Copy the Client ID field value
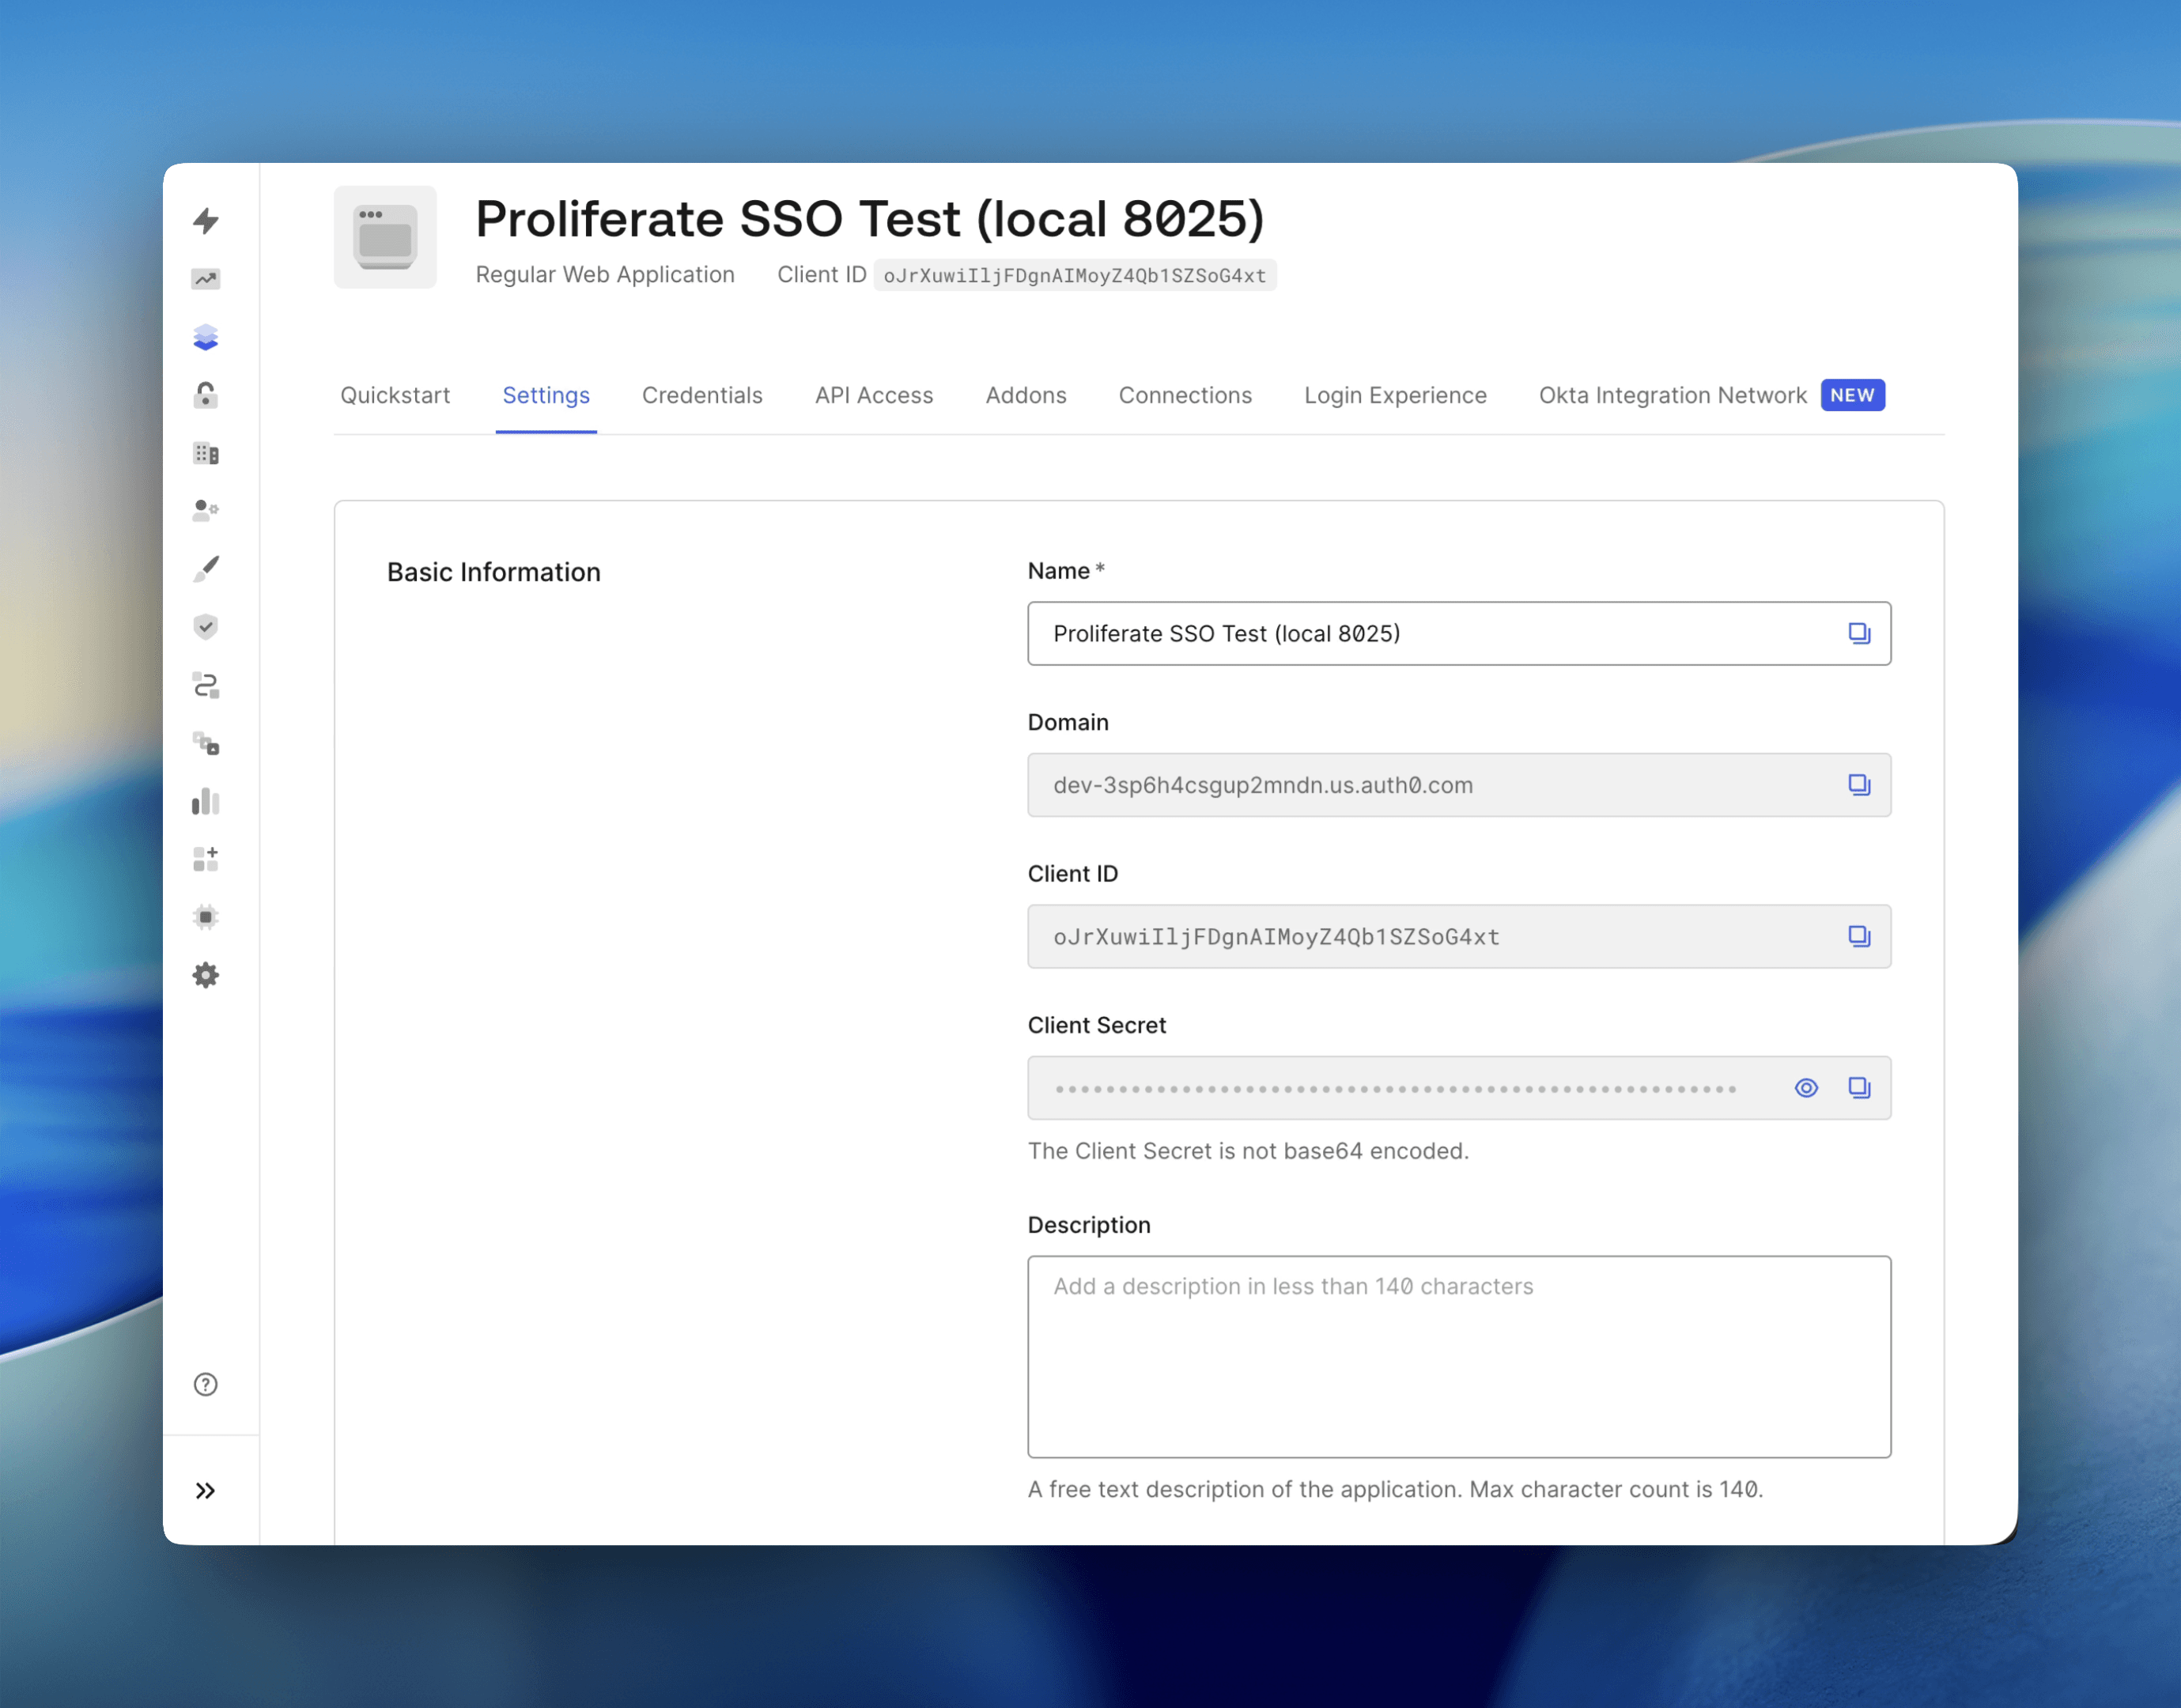This screenshot has width=2181, height=1708. (x=1859, y=936)
